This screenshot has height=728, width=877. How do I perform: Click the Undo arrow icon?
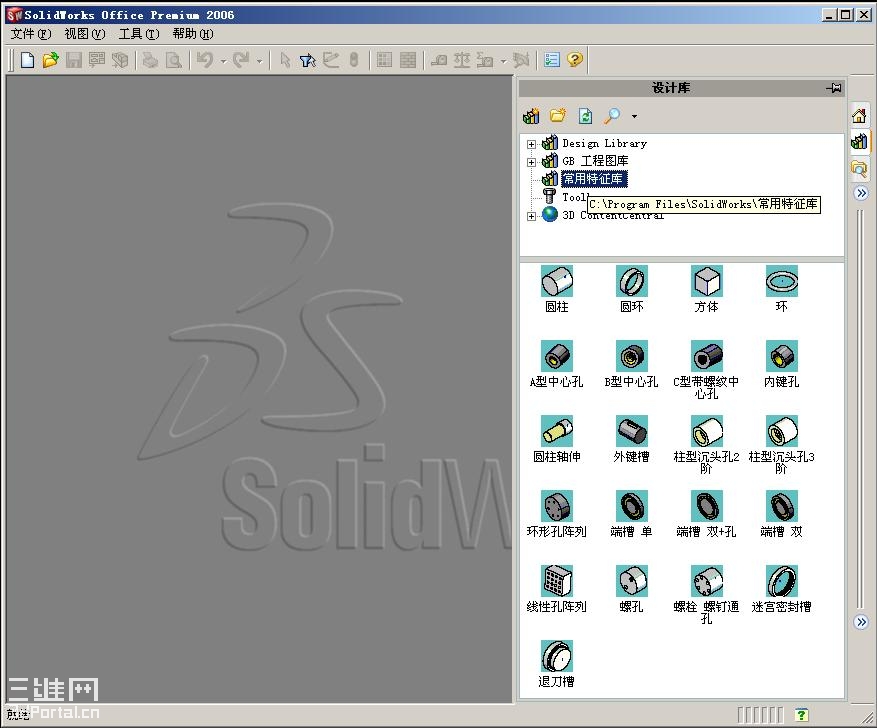click(x=205, y=60)
